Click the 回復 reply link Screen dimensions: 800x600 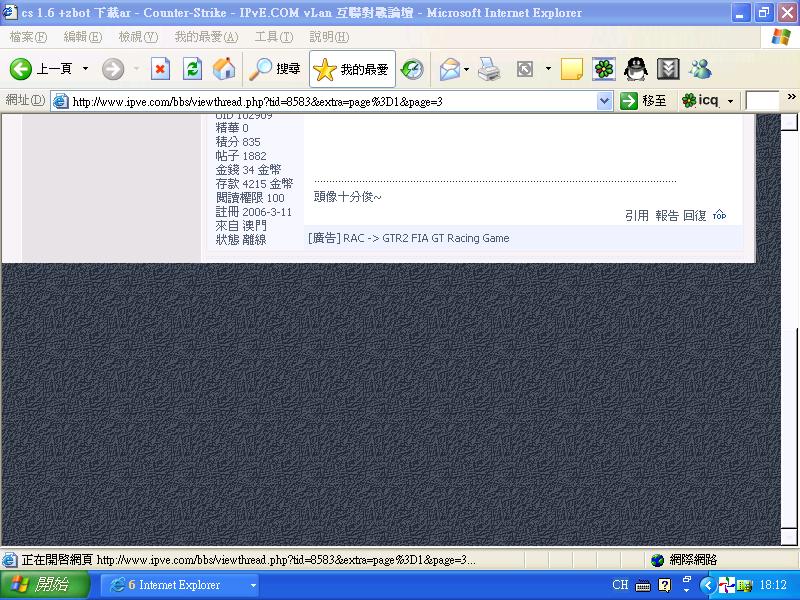point(695,215)
